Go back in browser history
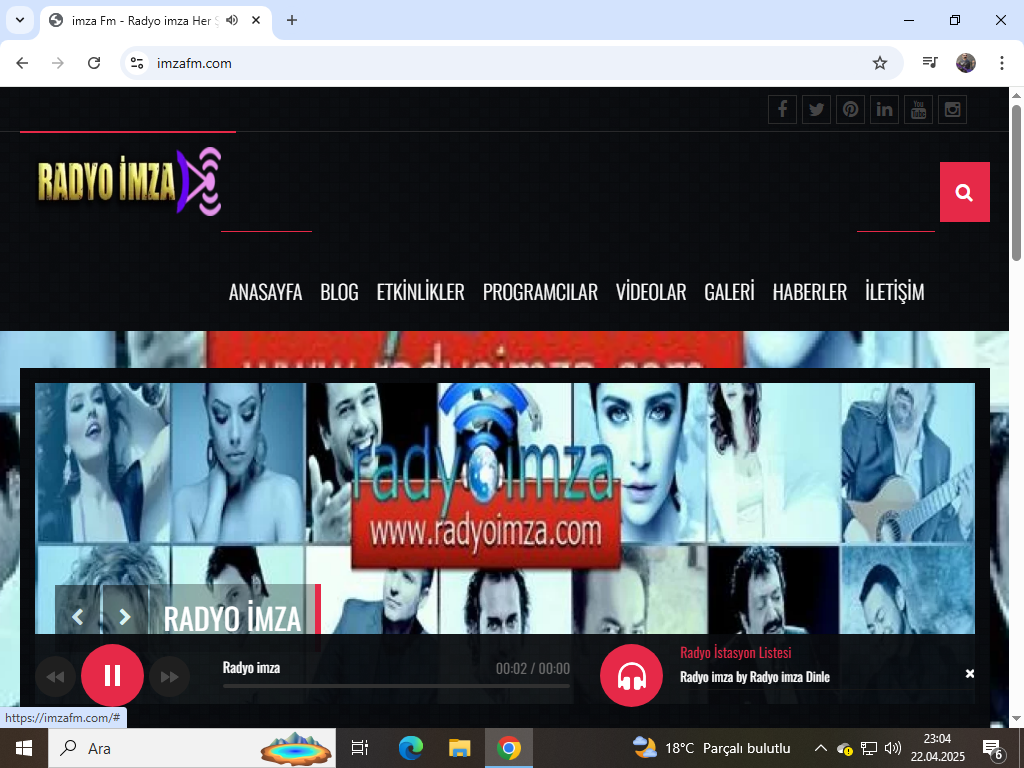 (x=22, y=63)
